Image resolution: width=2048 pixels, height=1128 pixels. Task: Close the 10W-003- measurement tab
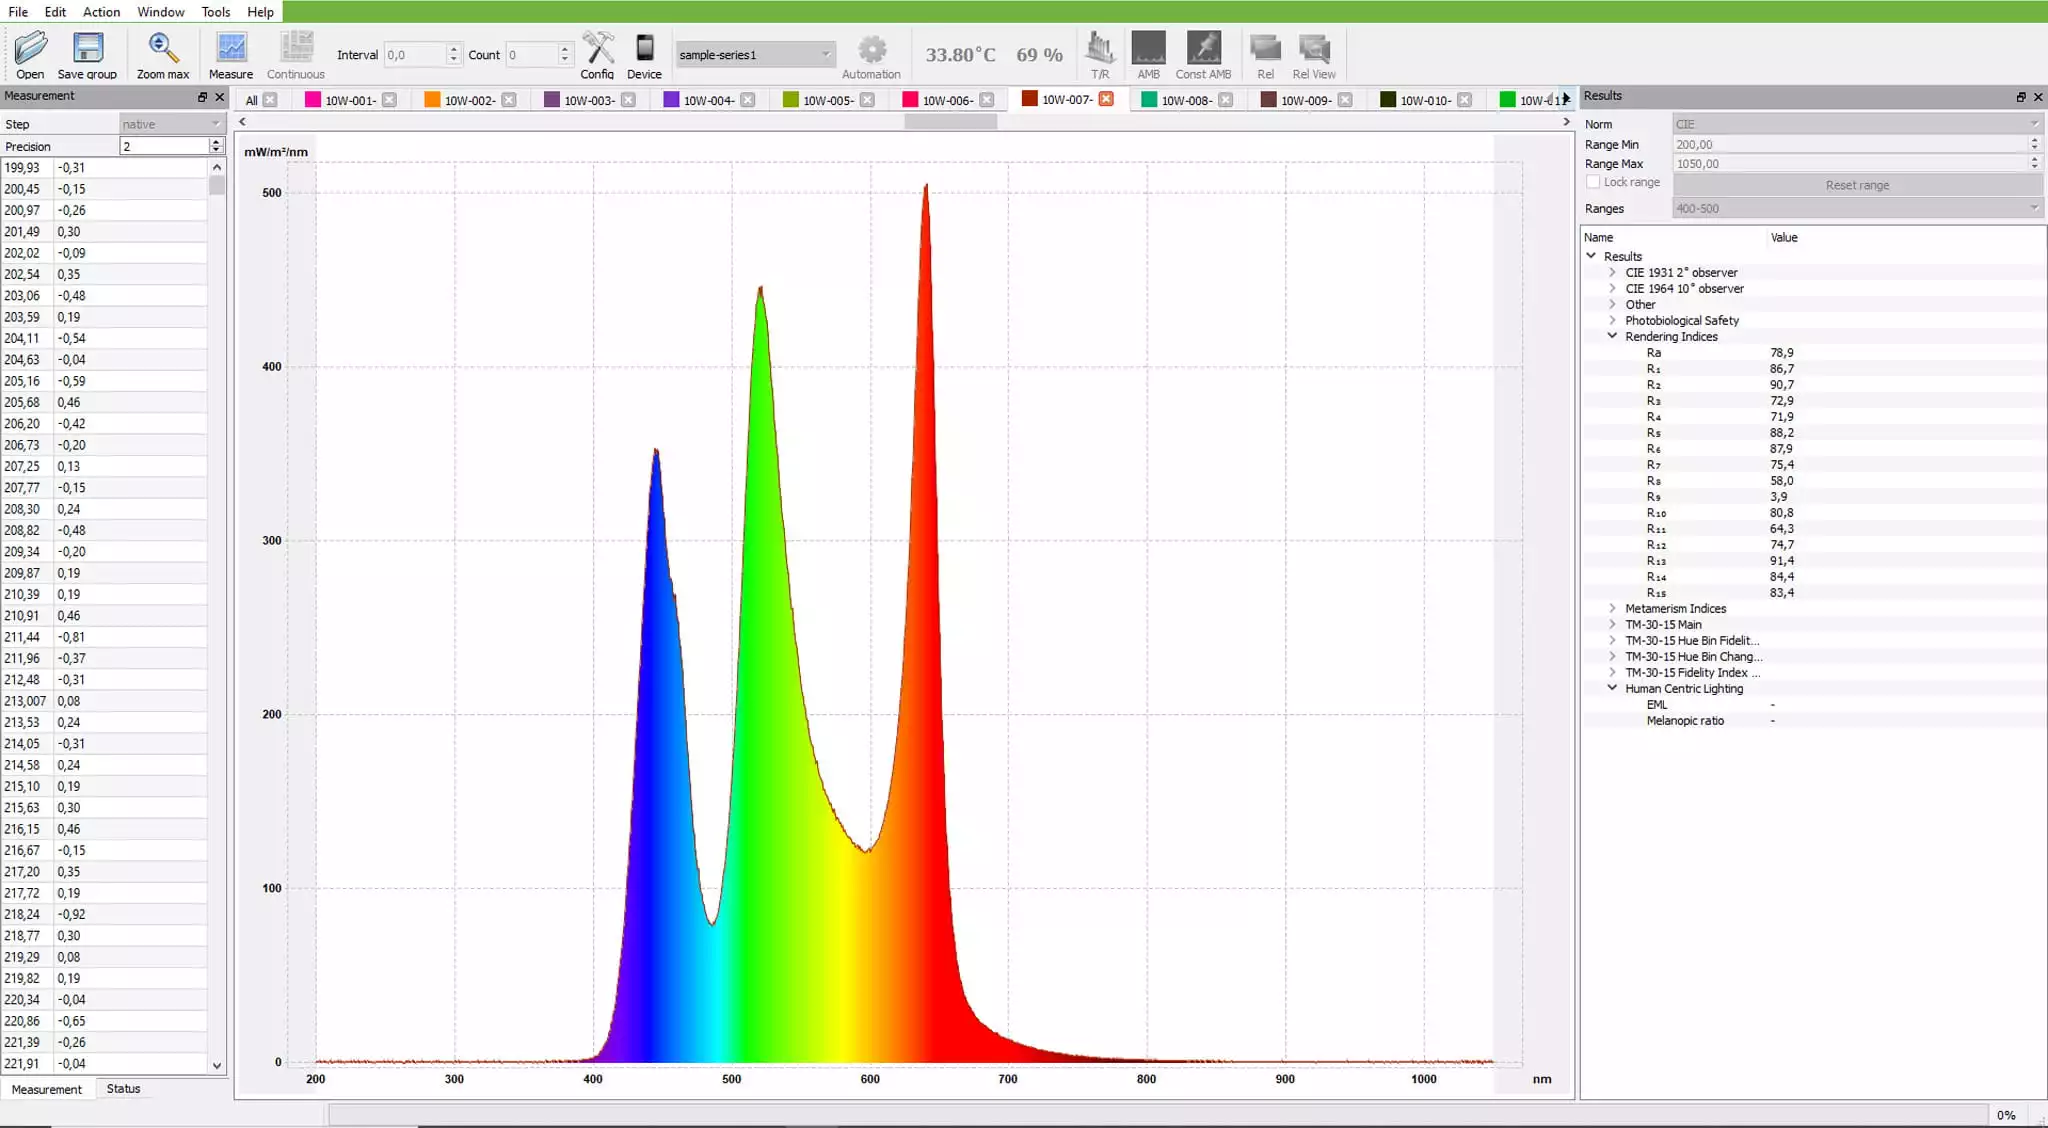(x=628, y=100)
